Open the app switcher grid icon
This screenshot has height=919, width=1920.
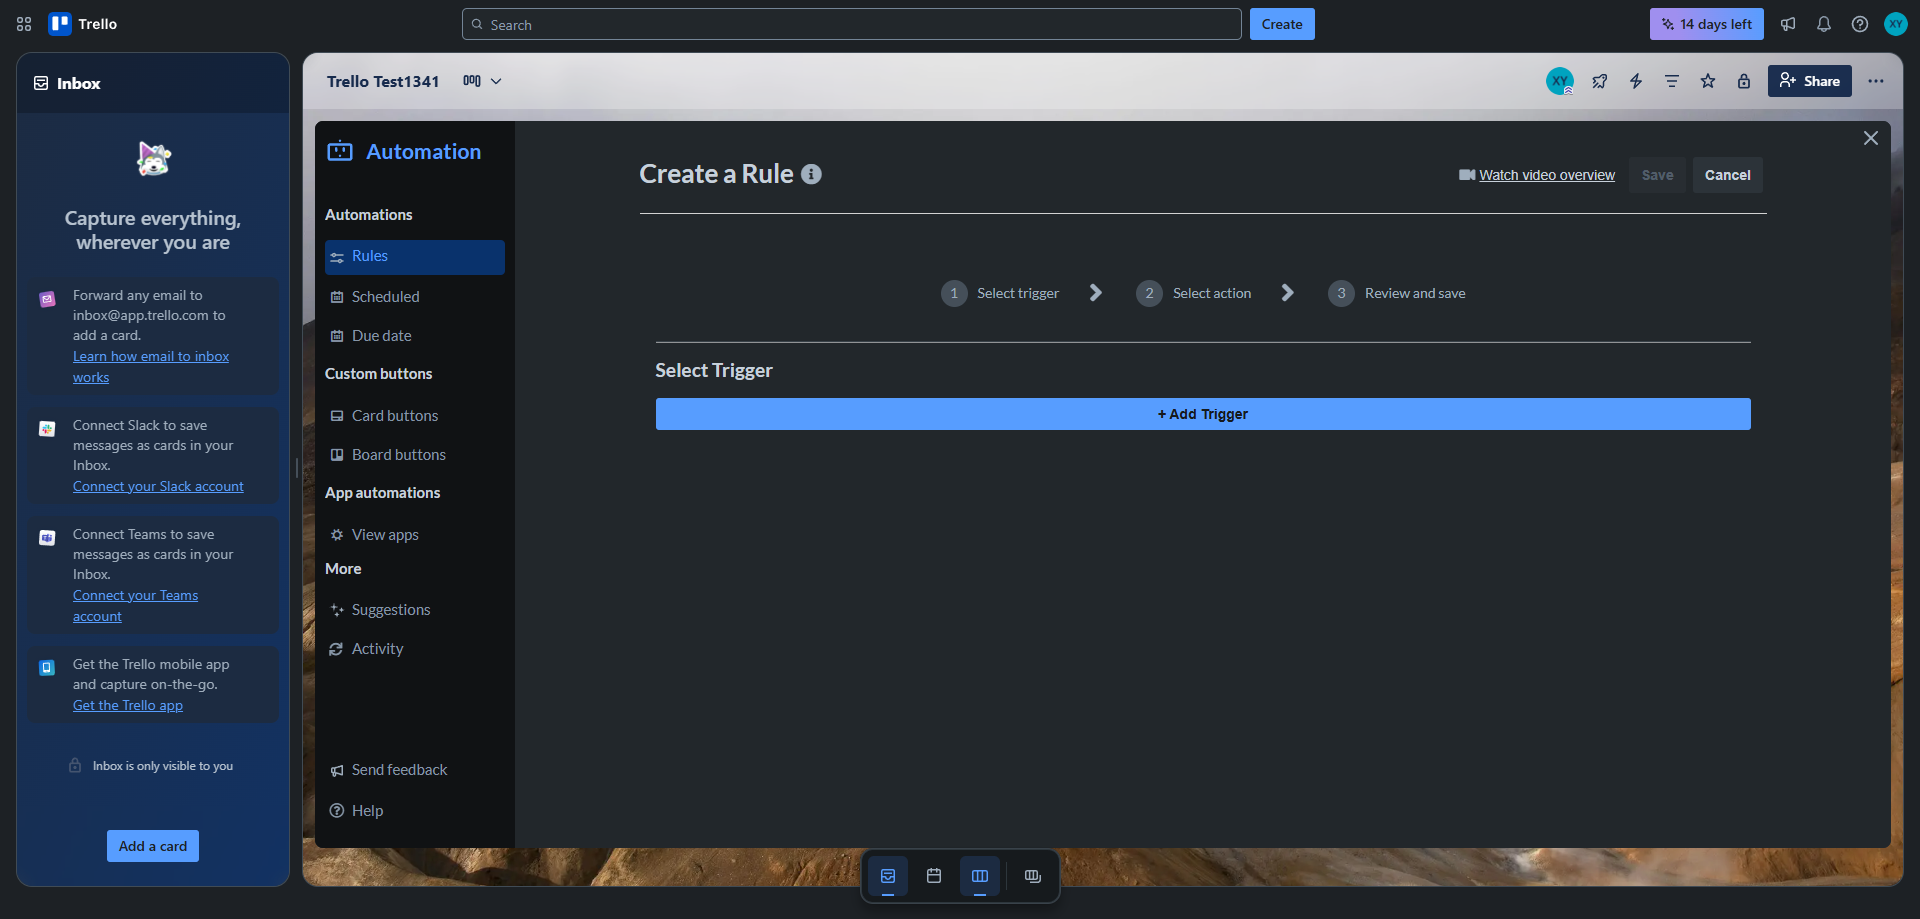pyautogui.click(x=24, y=24)
